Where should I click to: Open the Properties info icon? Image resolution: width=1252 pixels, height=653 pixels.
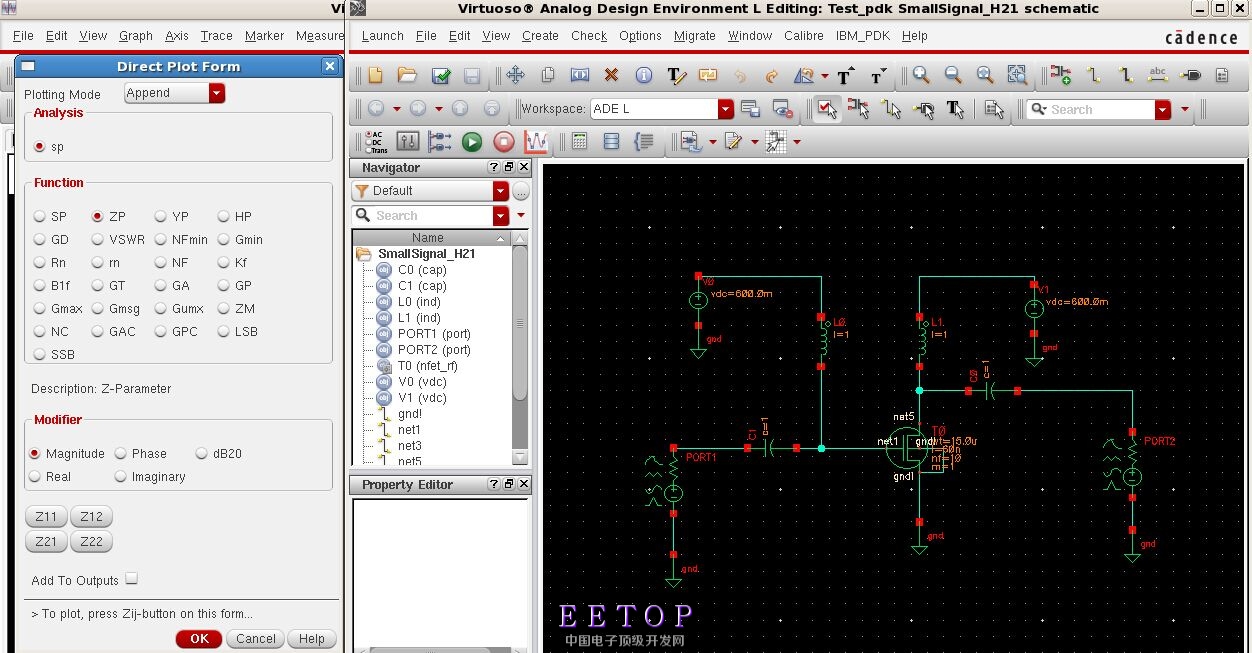click(x=643, y=75)
